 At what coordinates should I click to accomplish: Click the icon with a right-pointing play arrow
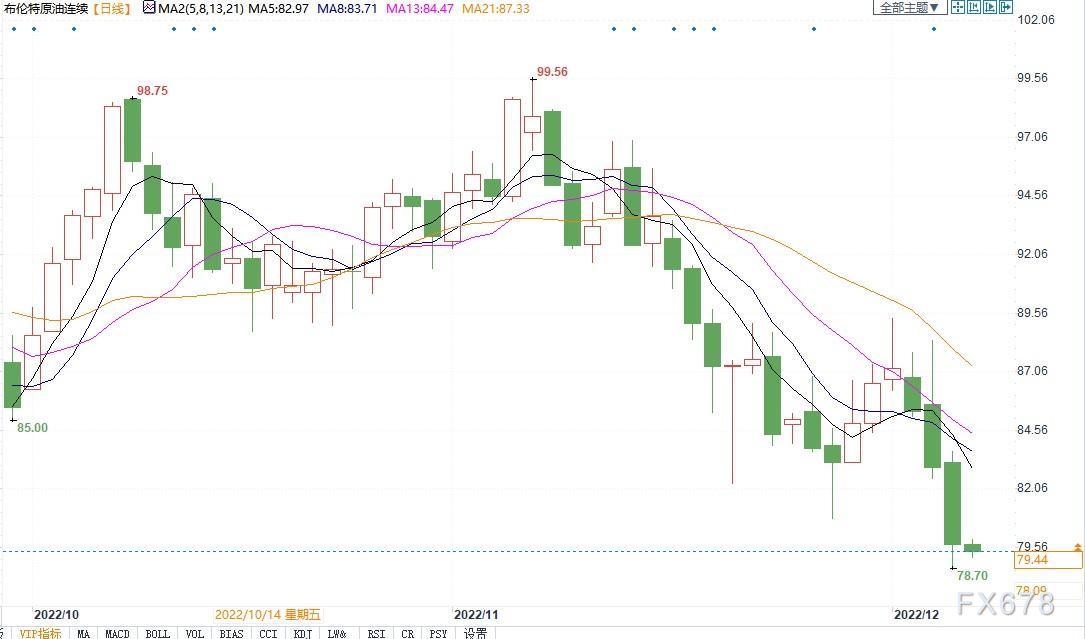[990, 8]
